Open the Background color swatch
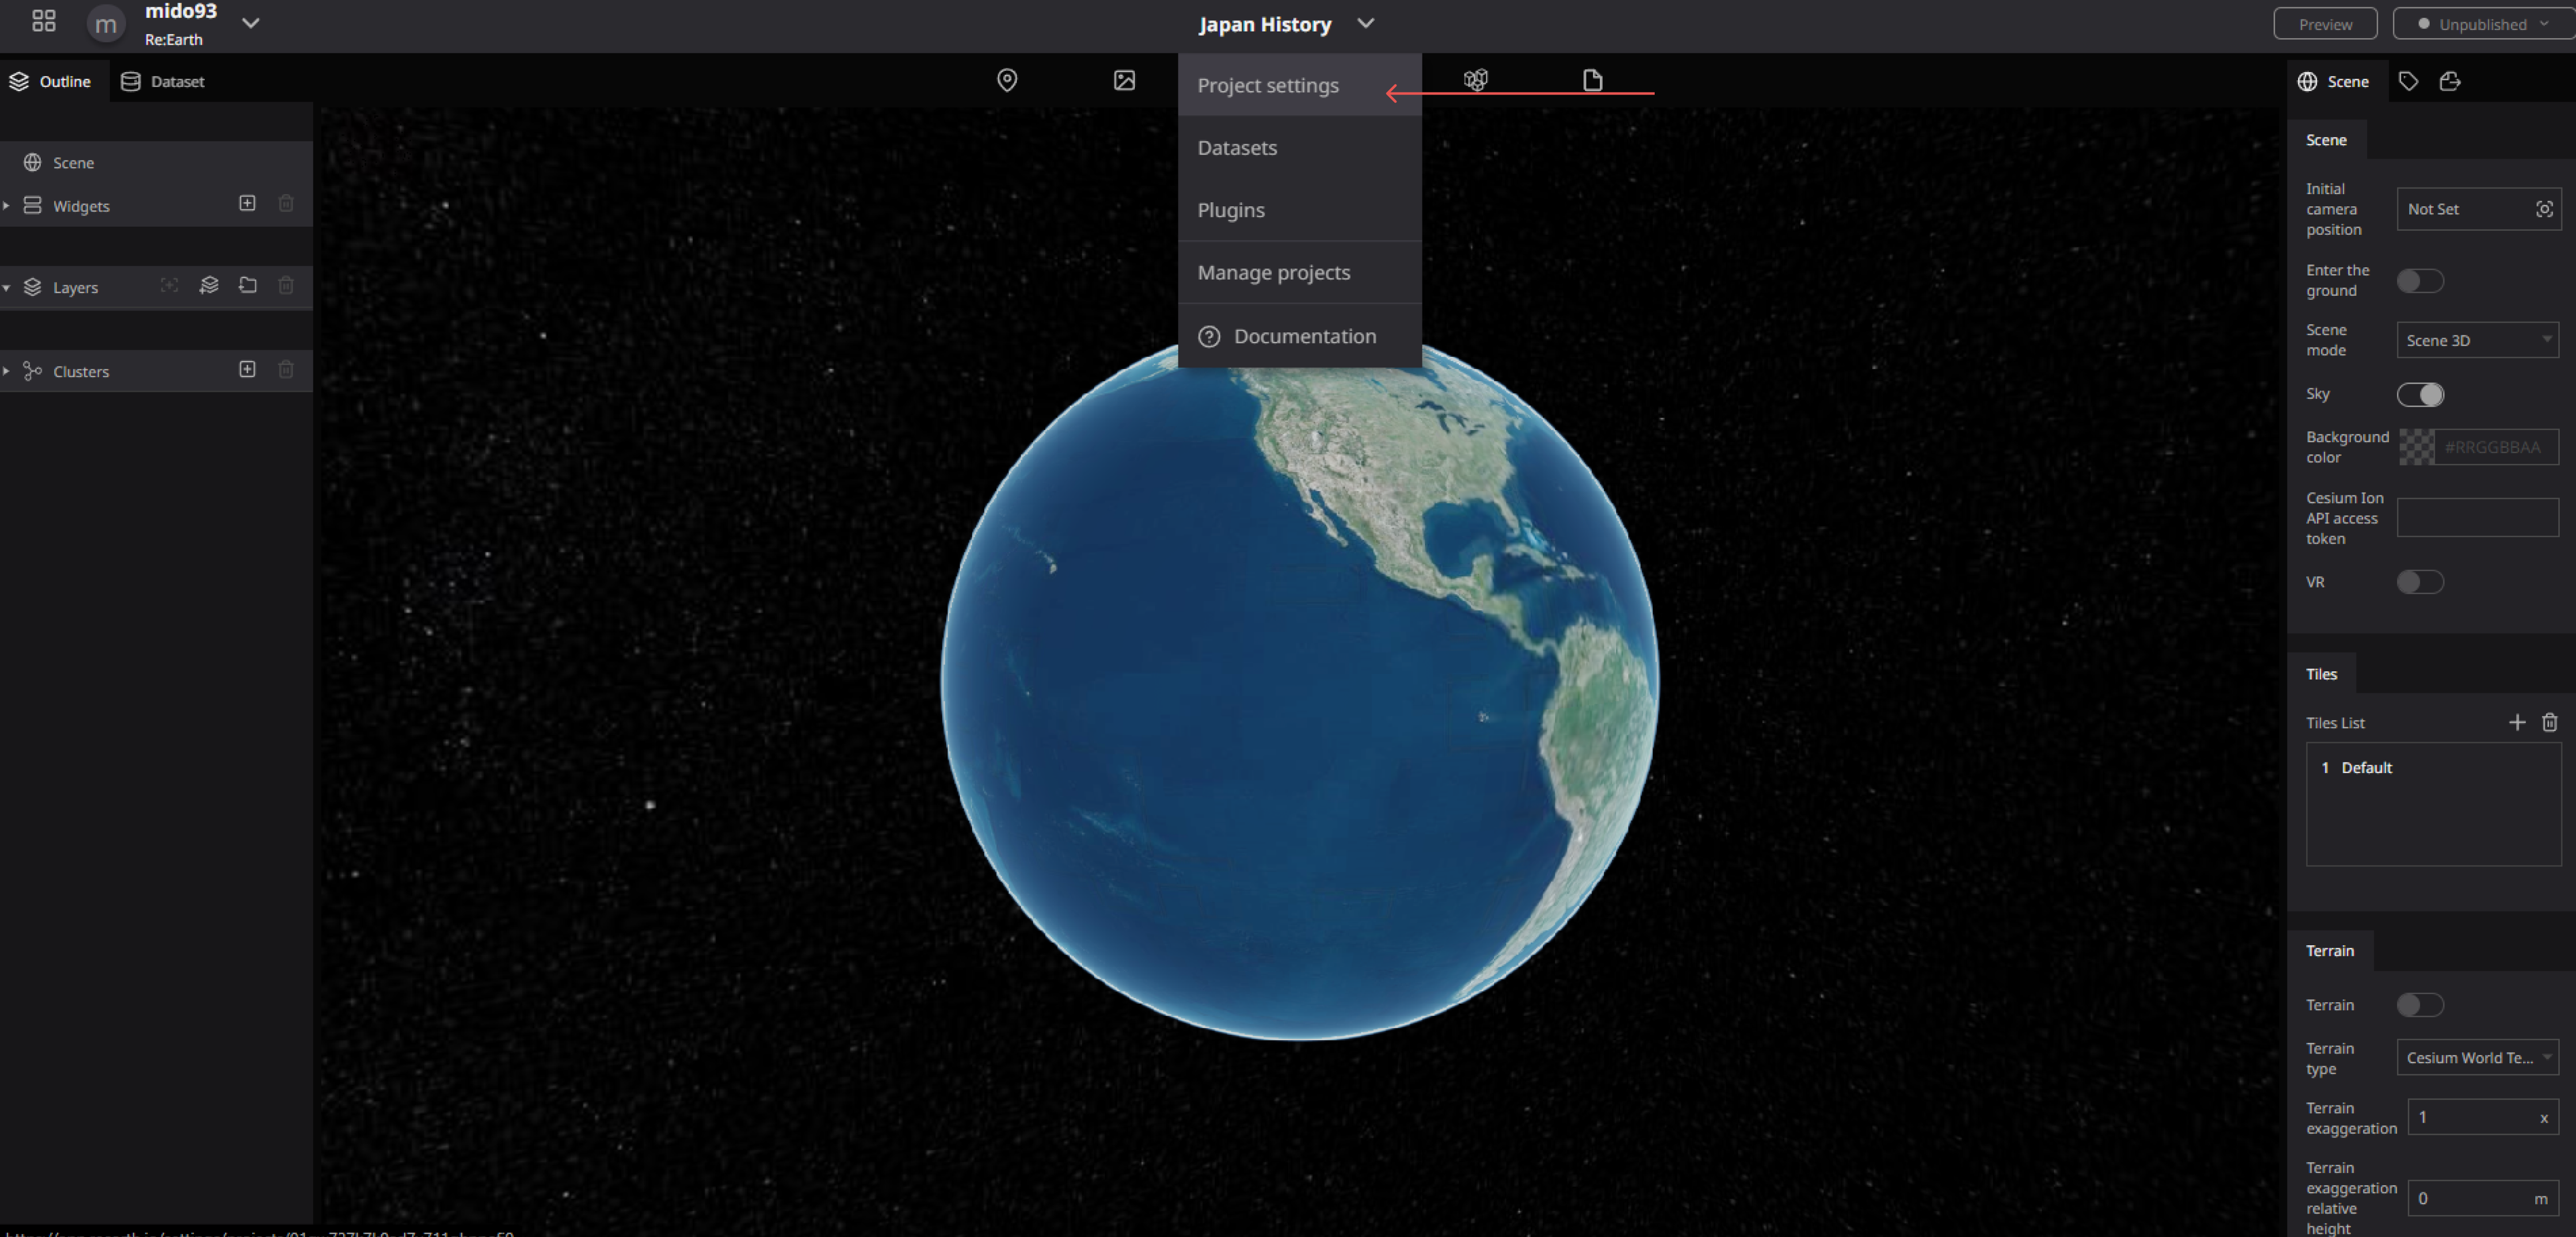The height and width of the screenshot is (1237, 2576). (2417, 447)
